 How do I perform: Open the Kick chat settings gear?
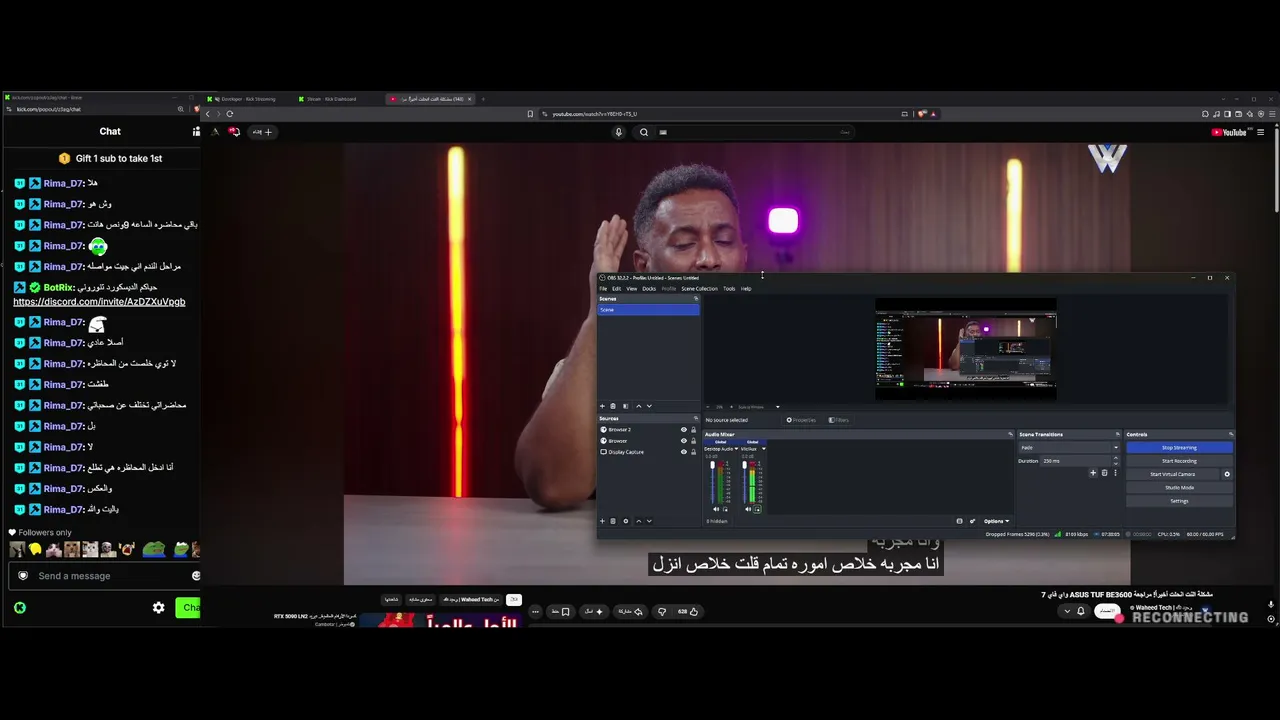point(158,607)
